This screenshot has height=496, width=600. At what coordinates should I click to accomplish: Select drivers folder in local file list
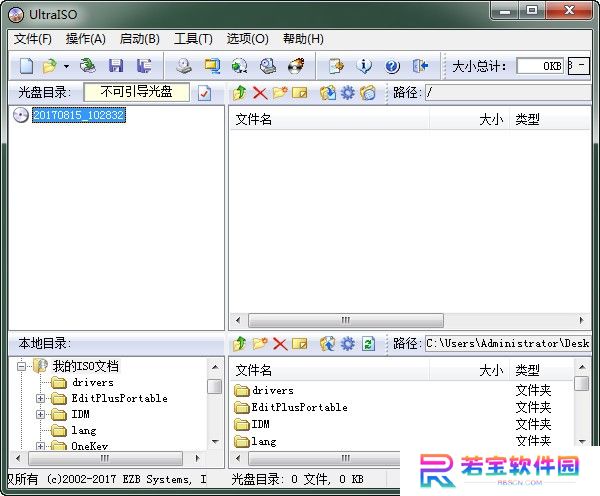272,390
